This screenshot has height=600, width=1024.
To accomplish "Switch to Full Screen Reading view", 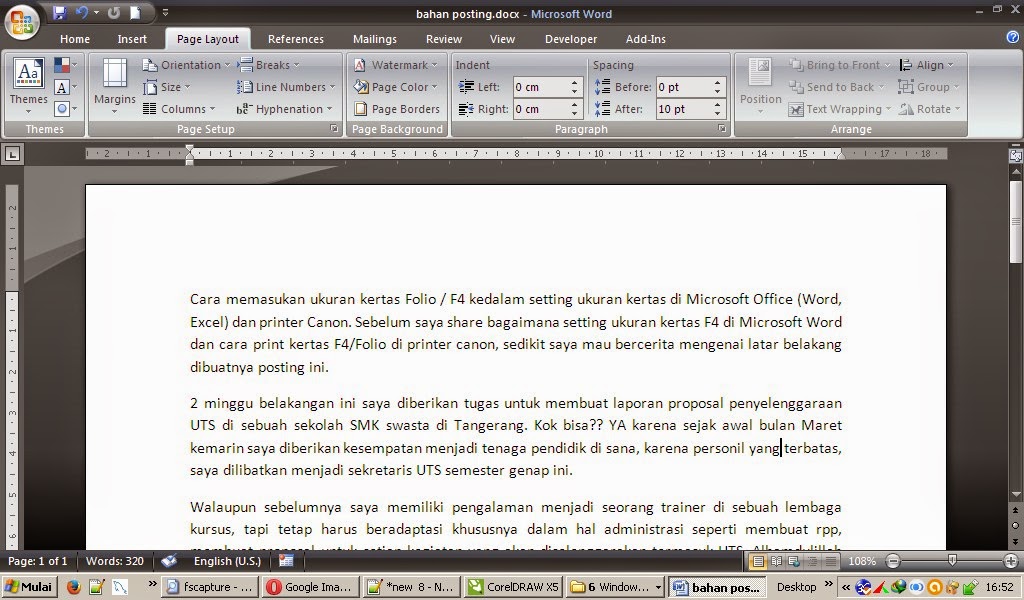I will tap(776, 561).
